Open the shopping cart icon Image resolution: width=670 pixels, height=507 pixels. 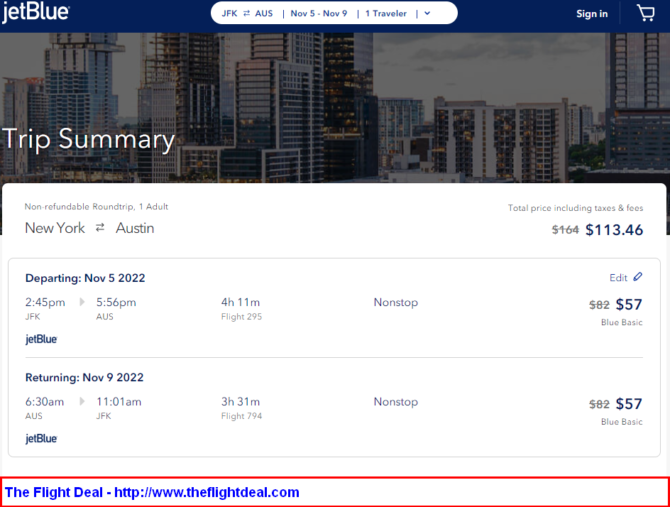pyautogui.click(x=646, y=13)
